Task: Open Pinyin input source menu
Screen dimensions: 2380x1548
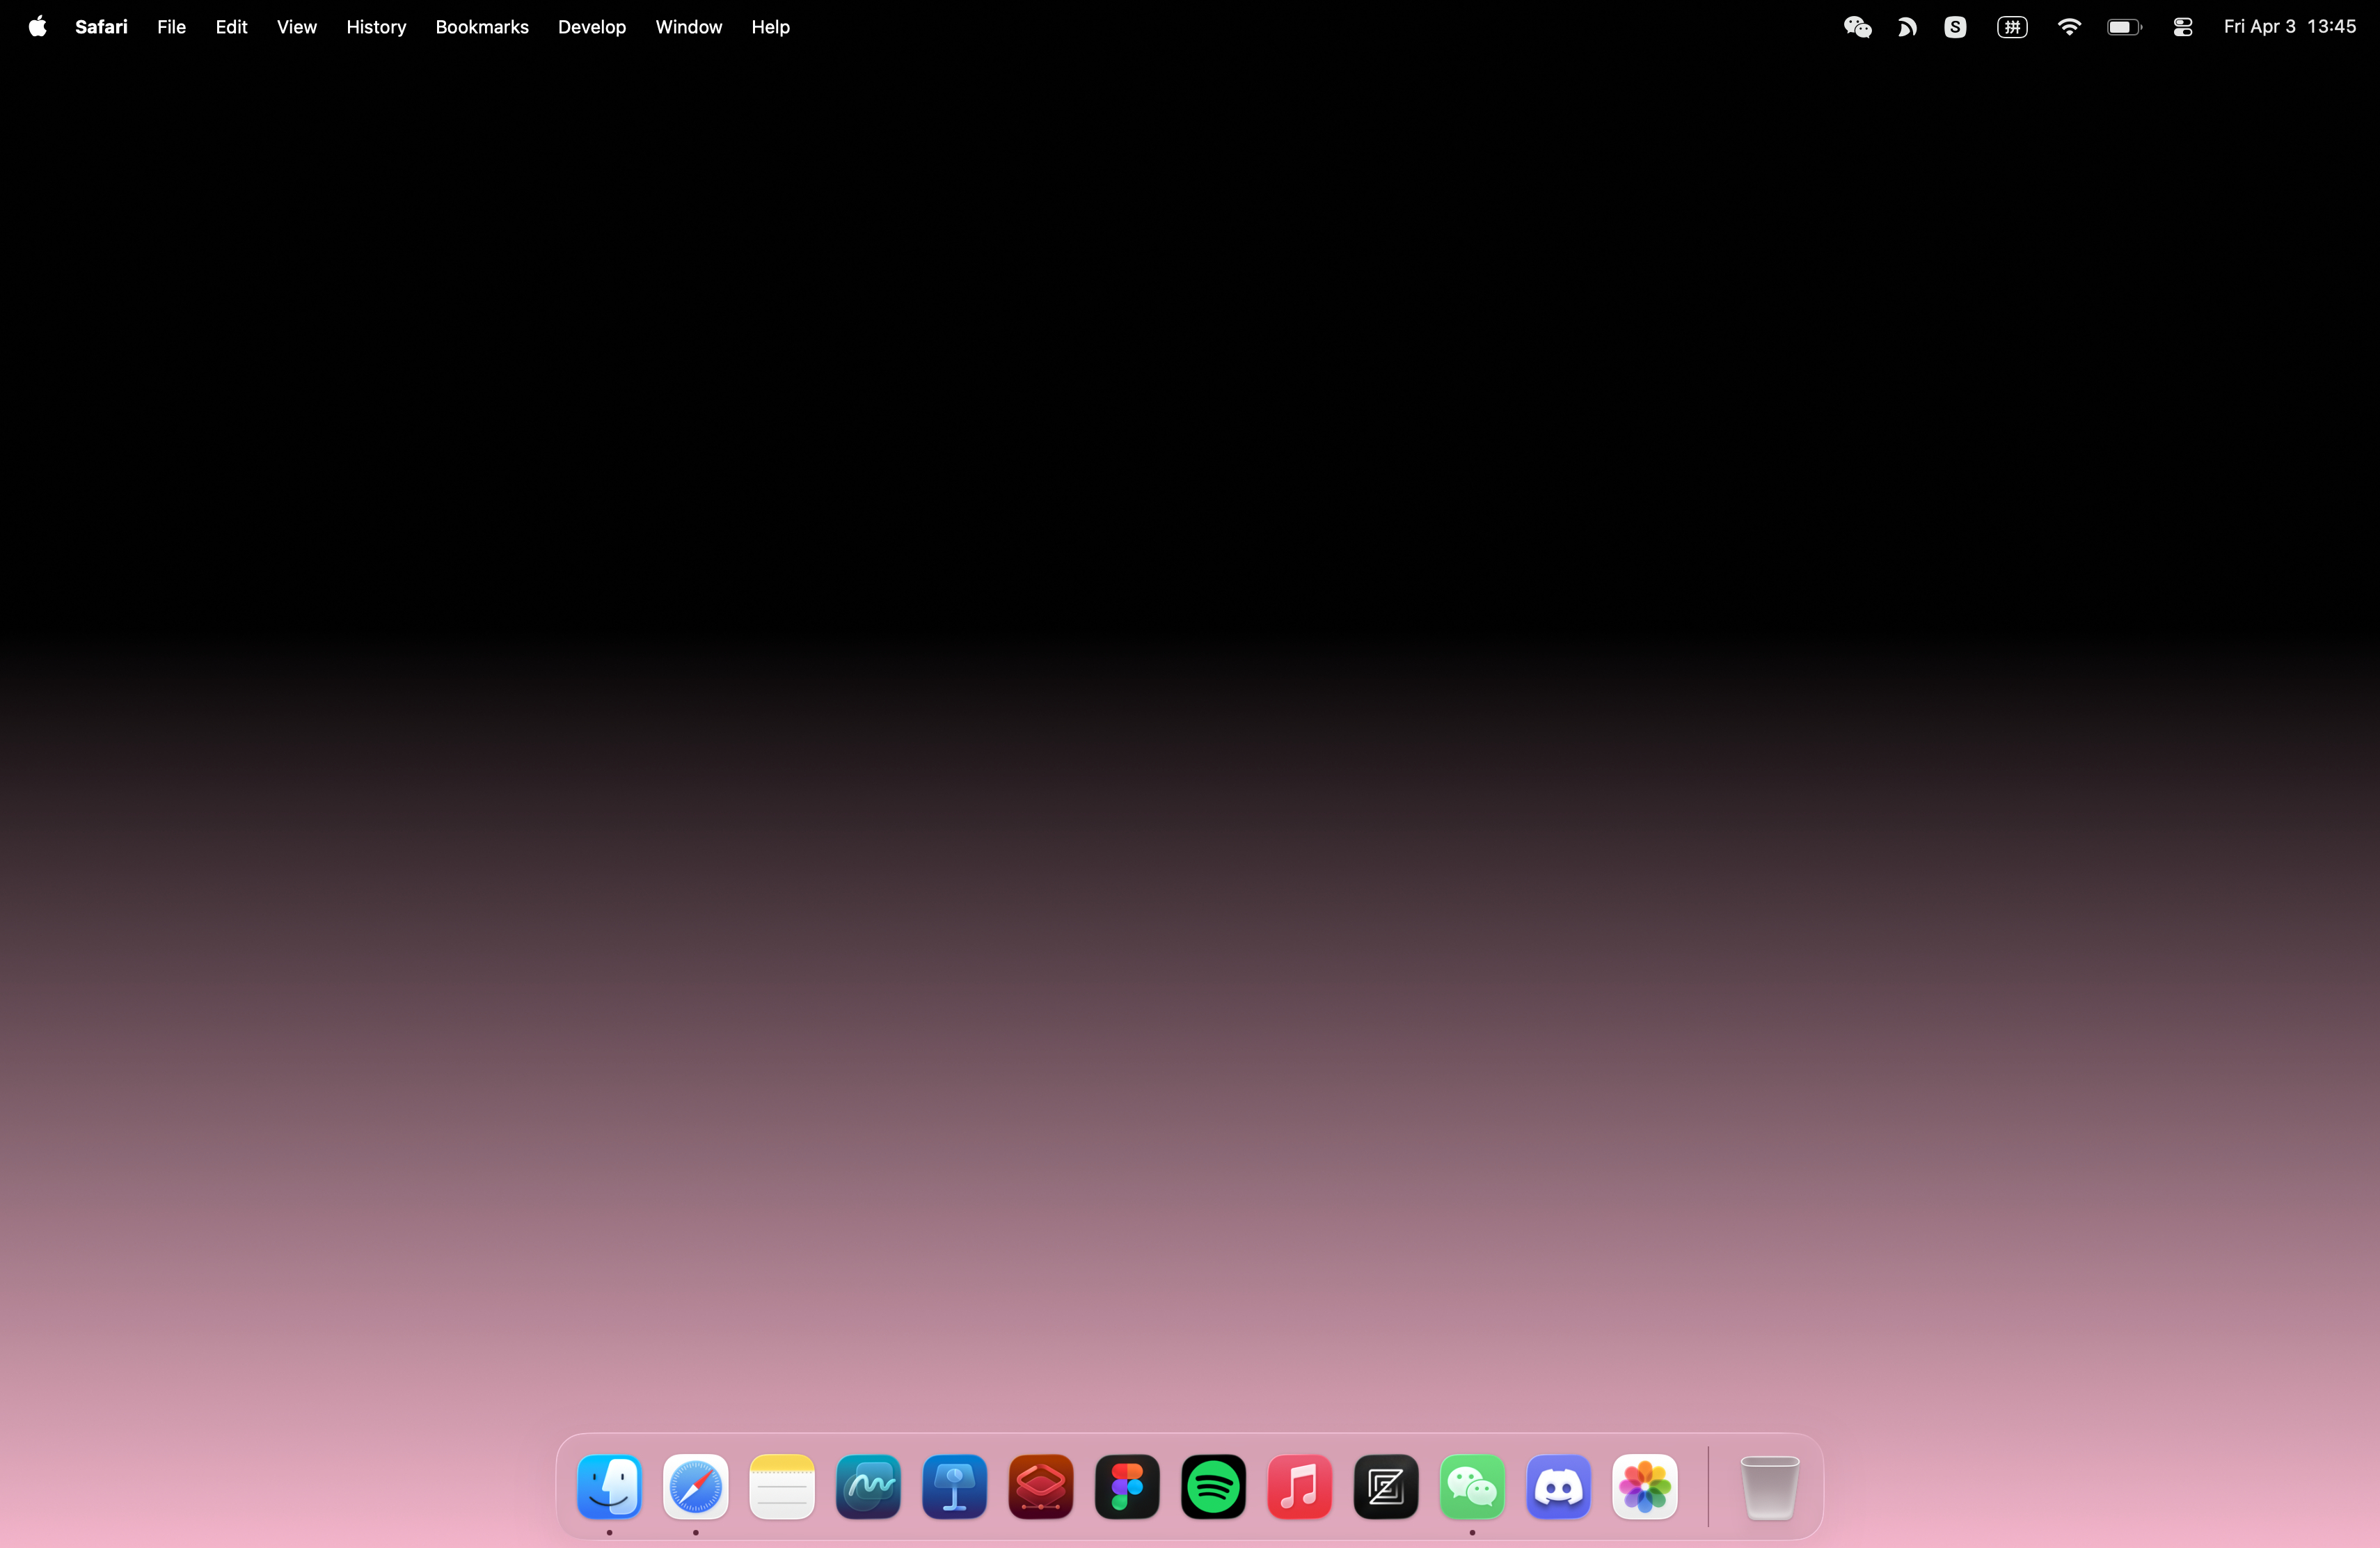Action: click(2012, 27)
